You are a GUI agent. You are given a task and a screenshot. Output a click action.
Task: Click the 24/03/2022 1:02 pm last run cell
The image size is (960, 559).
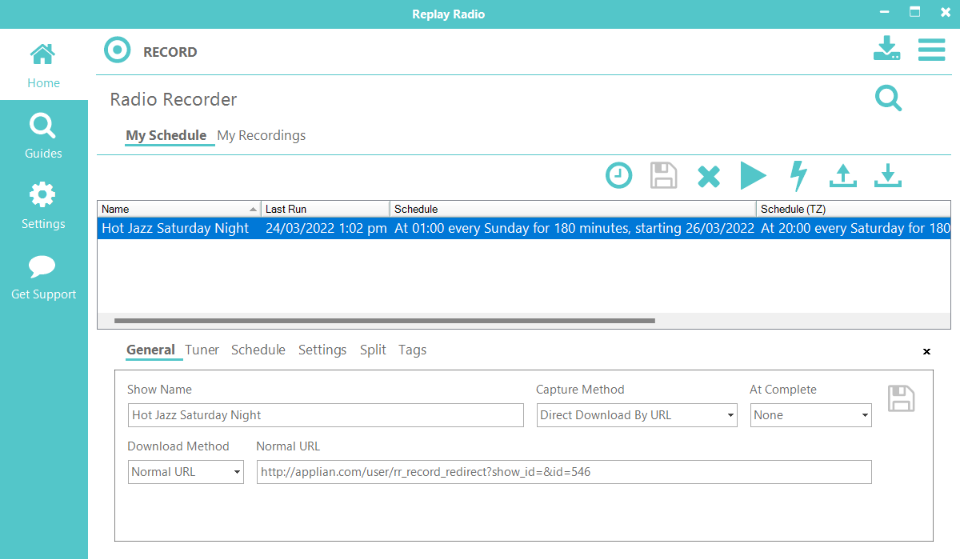[x=326, y=228]
